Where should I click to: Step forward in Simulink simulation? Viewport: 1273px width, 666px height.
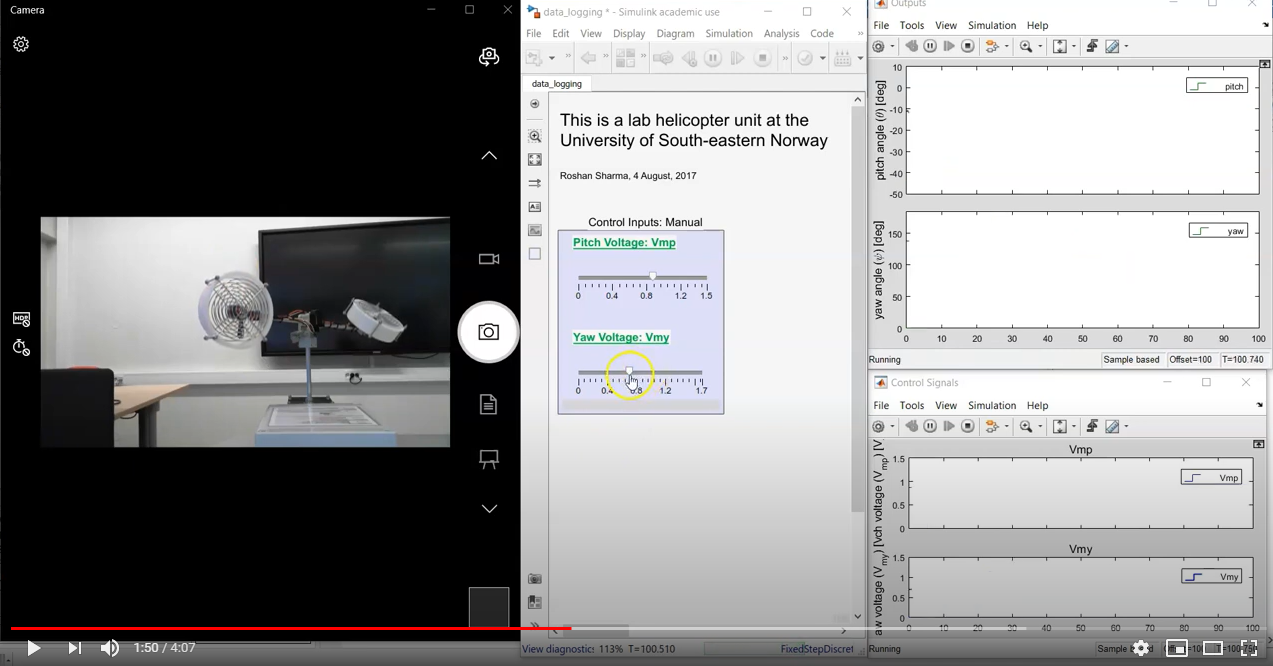737,59
